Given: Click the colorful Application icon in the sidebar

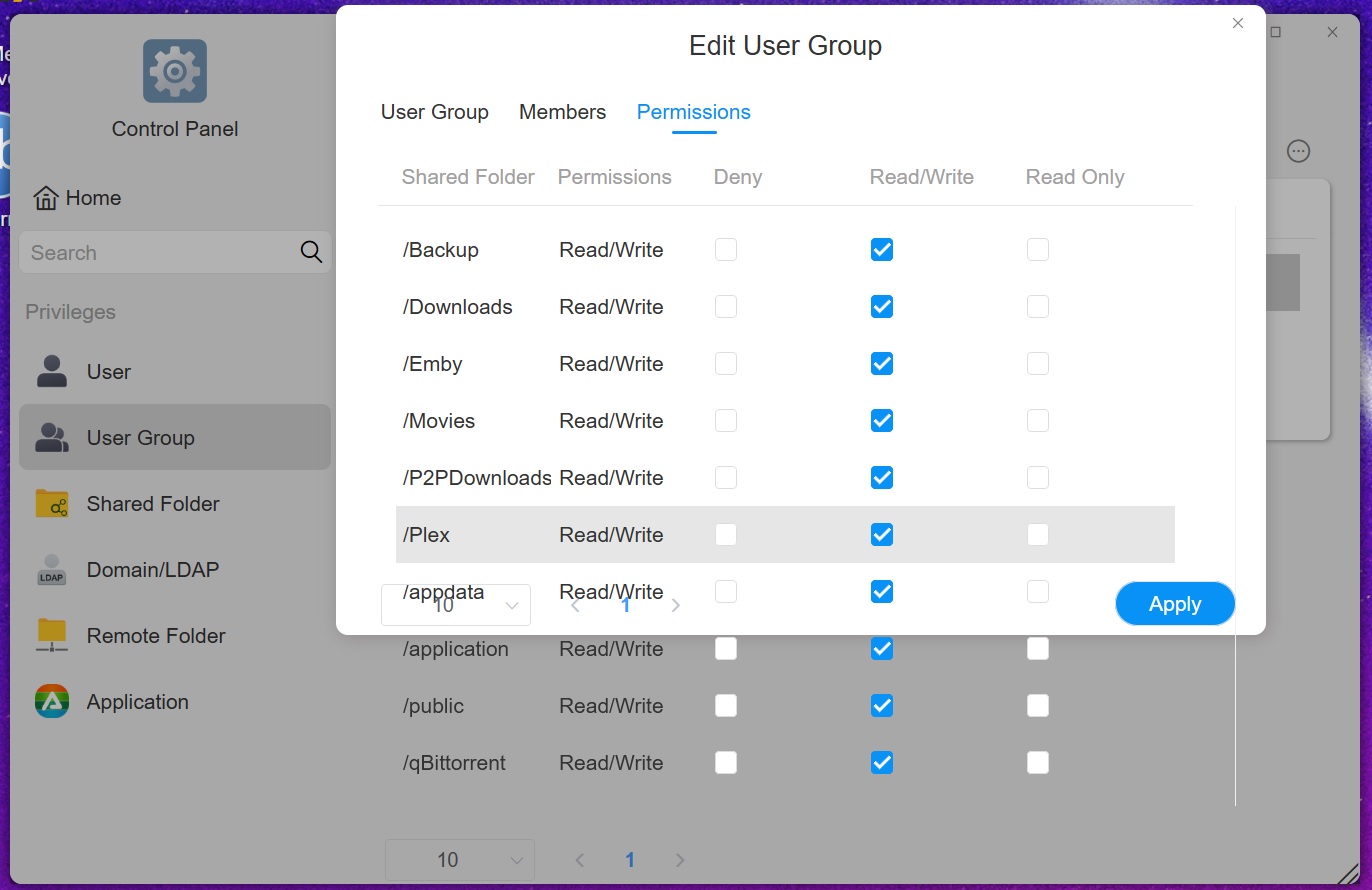Looking at the screenshot, I should pos(52,702).
